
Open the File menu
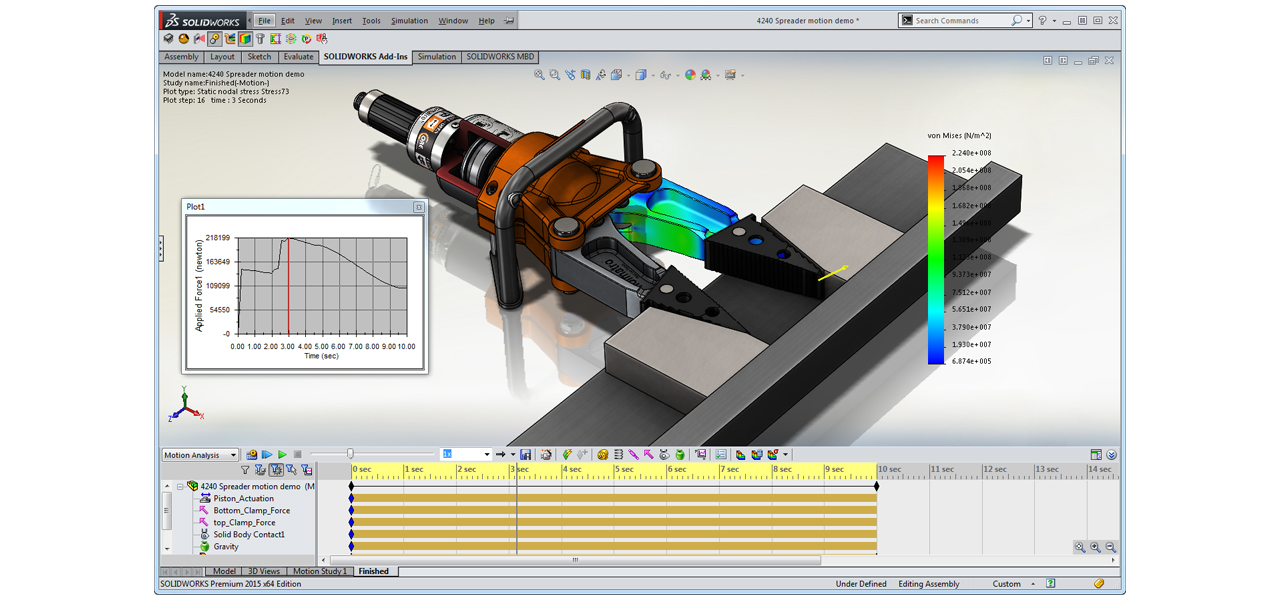pyautogui.click(x=264, y=20)
